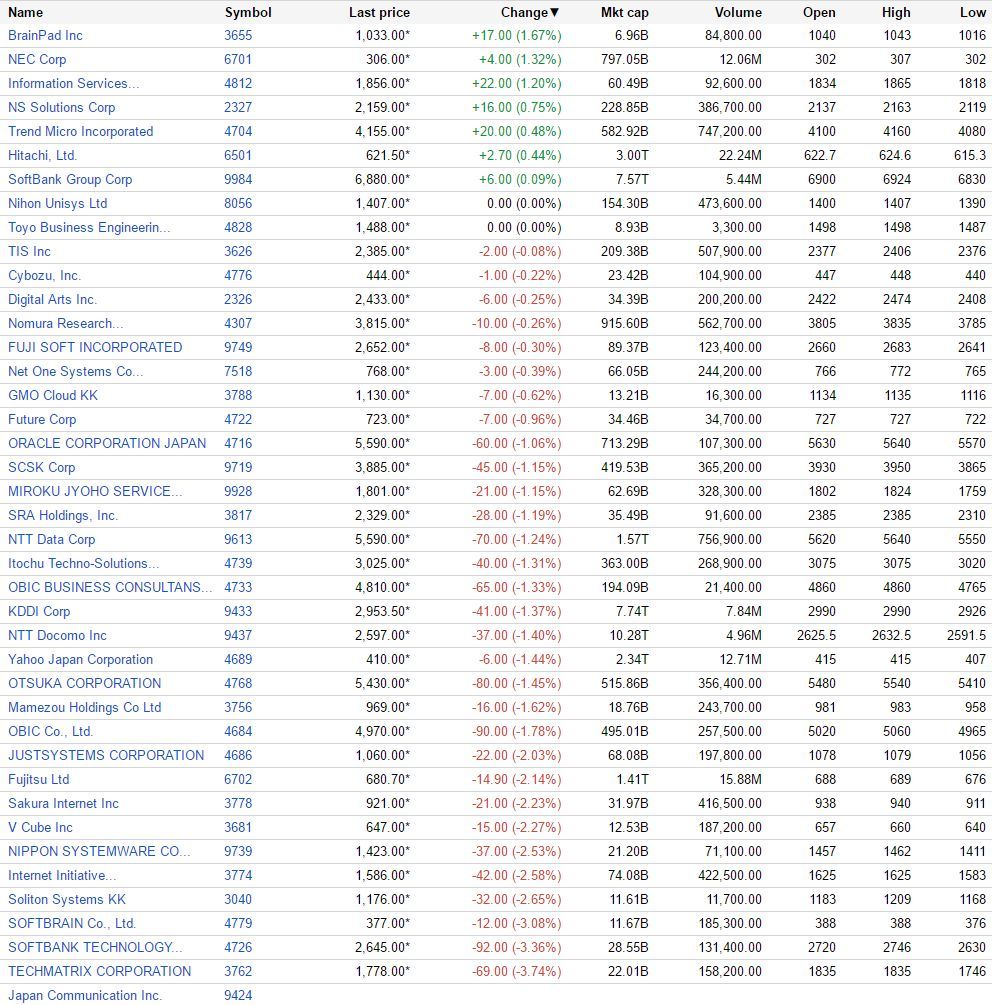The image size is (992, 1005).
Task: Click ticker symbol 6702
Action: [x=238, y=779]
